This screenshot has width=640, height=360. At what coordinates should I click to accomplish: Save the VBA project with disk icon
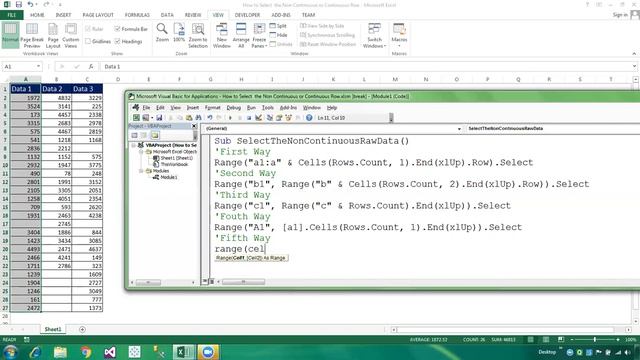click(159, 118)
